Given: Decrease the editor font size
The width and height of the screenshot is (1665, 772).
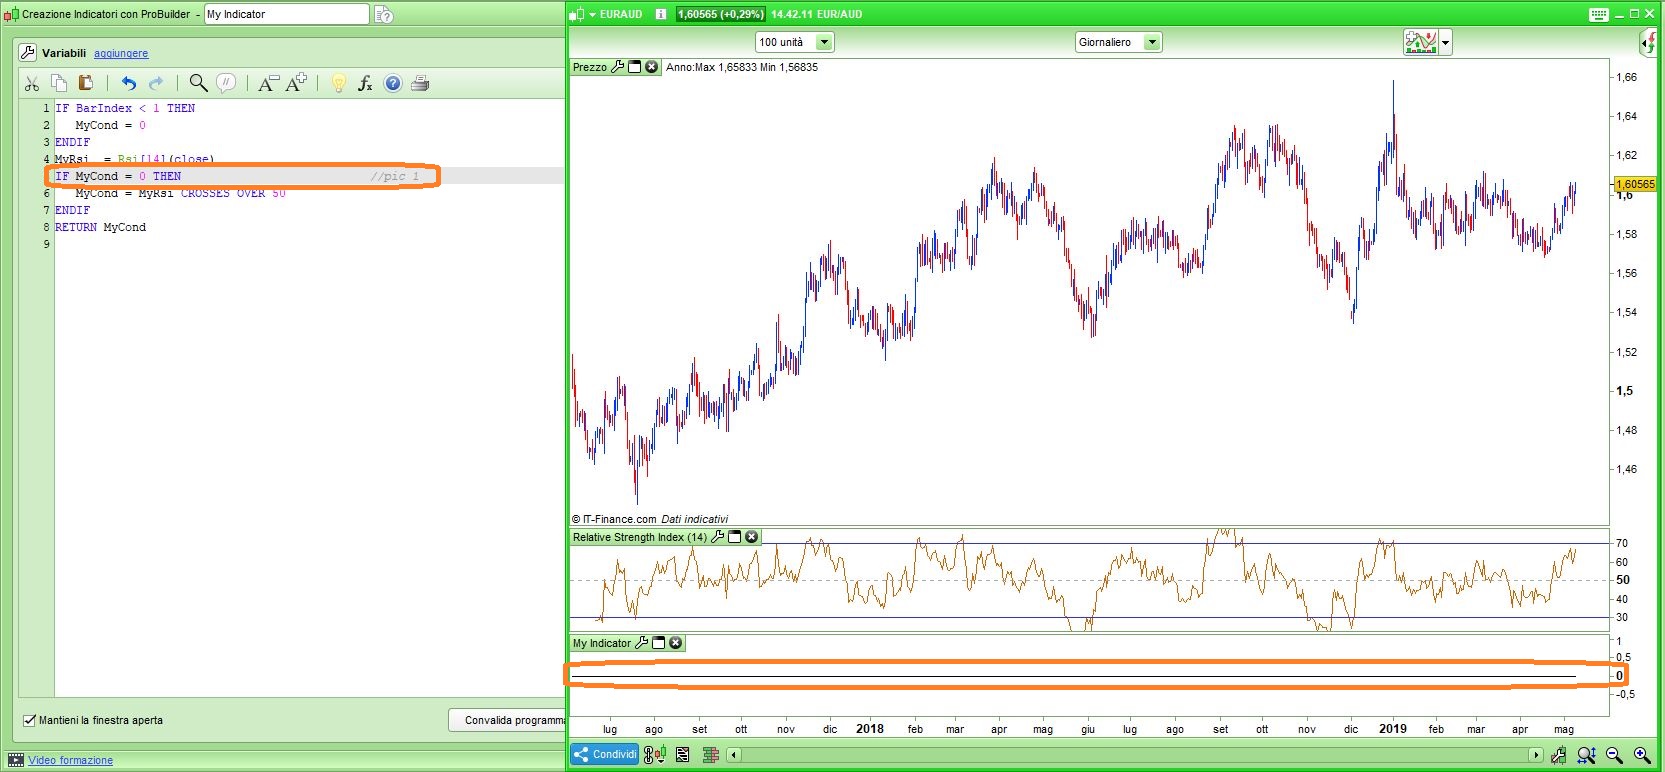Looking at the screenshot, I should pyautogui.click(x=268, y=83).
